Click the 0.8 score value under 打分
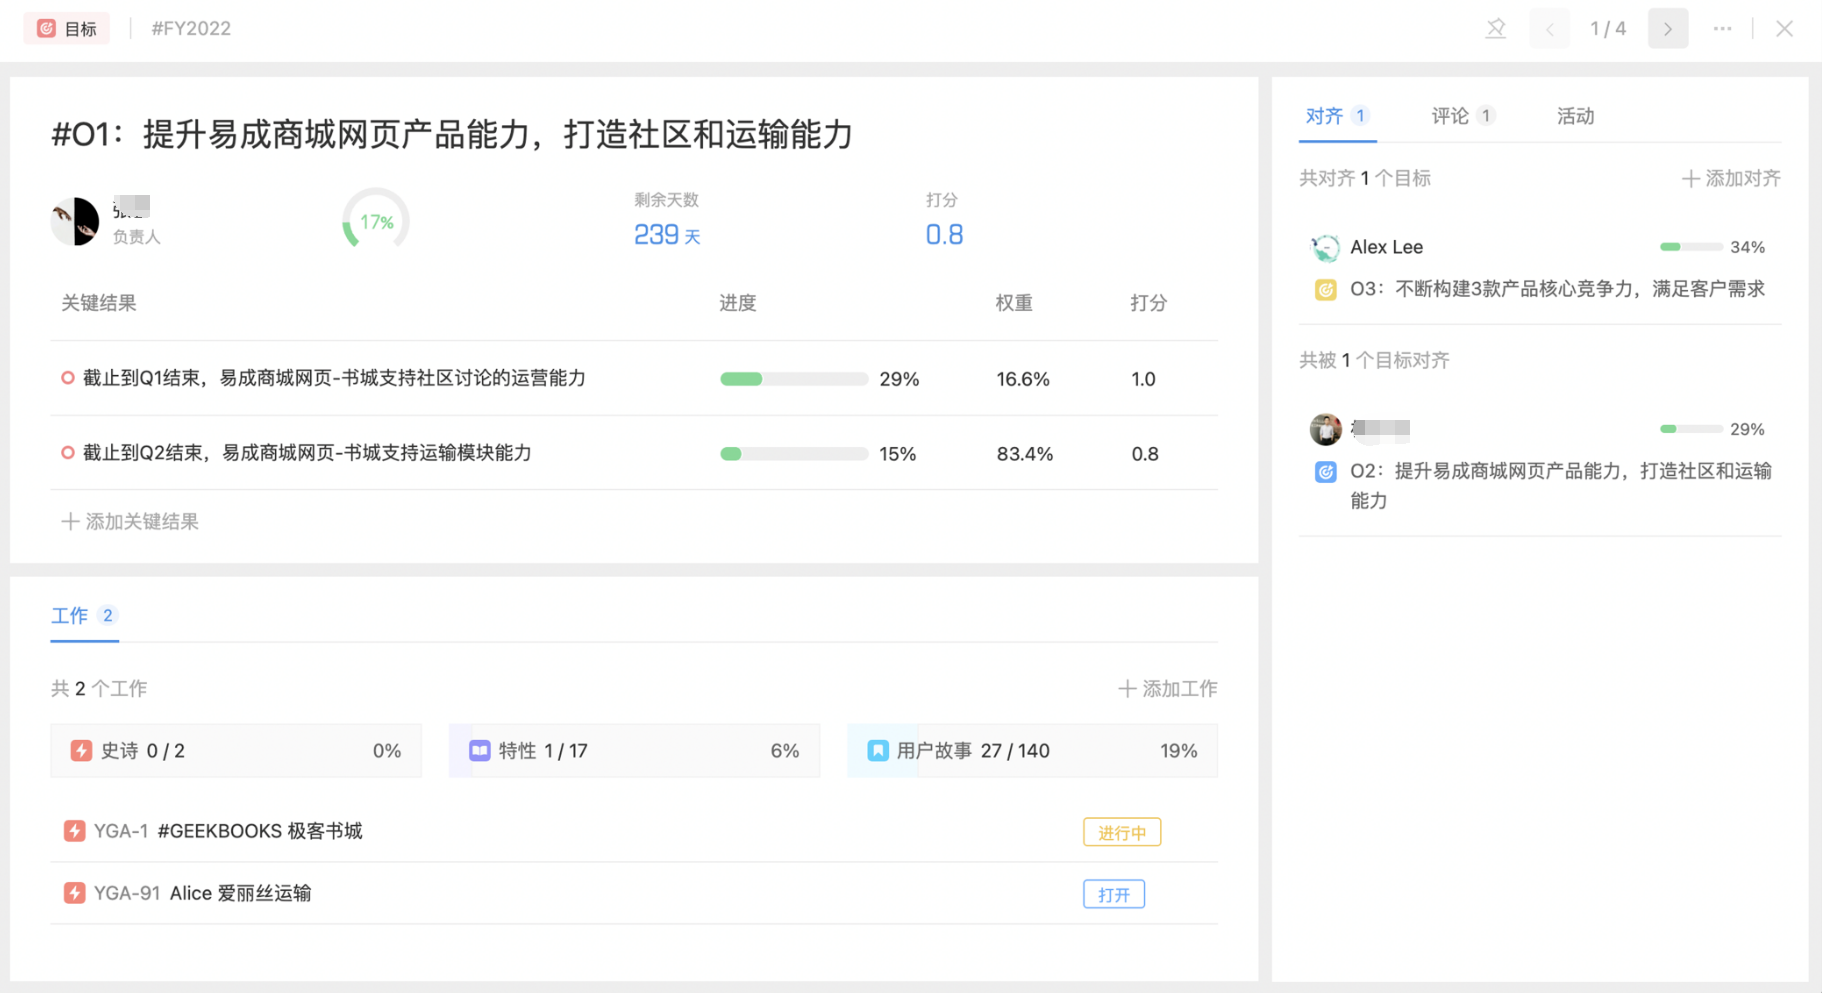This screenshot has width=1822, height=993. 943,235
